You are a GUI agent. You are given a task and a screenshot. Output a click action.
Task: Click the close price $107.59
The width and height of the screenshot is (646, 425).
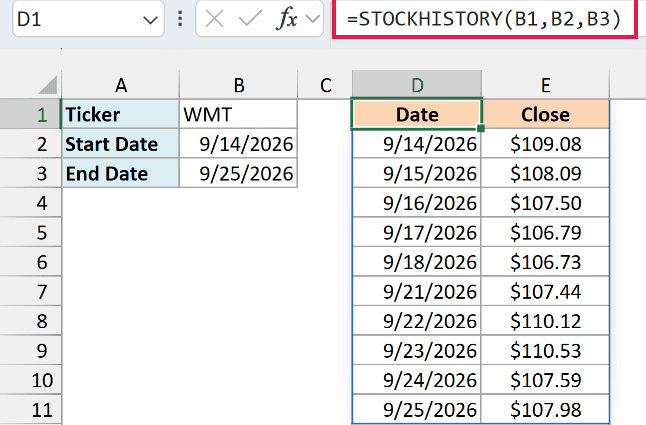tap(545, 380)
